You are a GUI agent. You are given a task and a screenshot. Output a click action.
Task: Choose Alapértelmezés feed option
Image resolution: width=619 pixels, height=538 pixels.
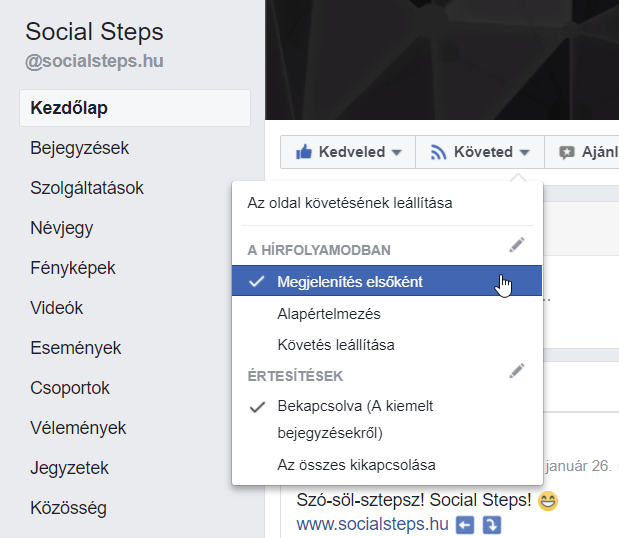point(328,314)
